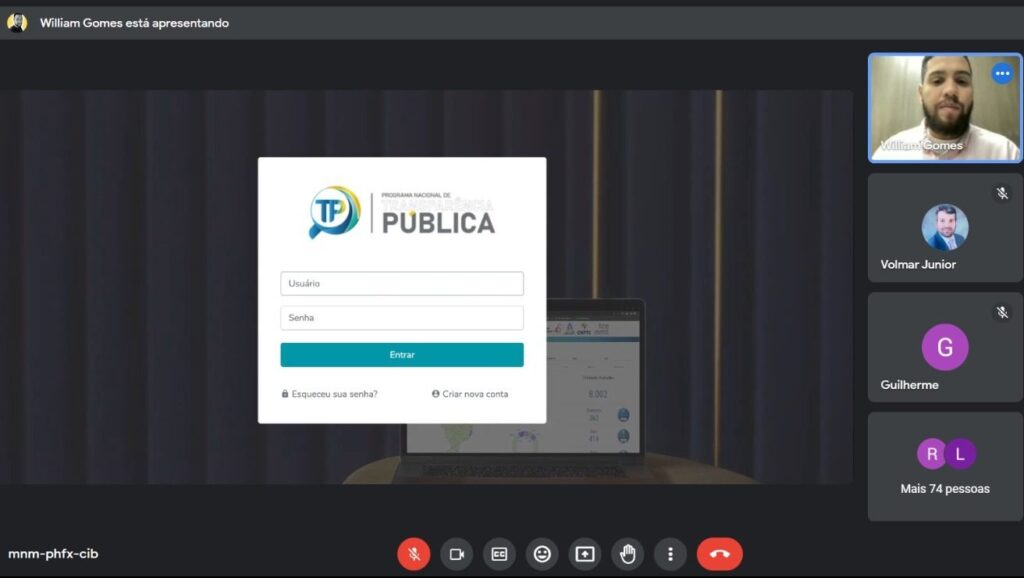The image size is (1024, 578).
Task: Click the TP Transparência Pública logo
Action: point(402,212)
